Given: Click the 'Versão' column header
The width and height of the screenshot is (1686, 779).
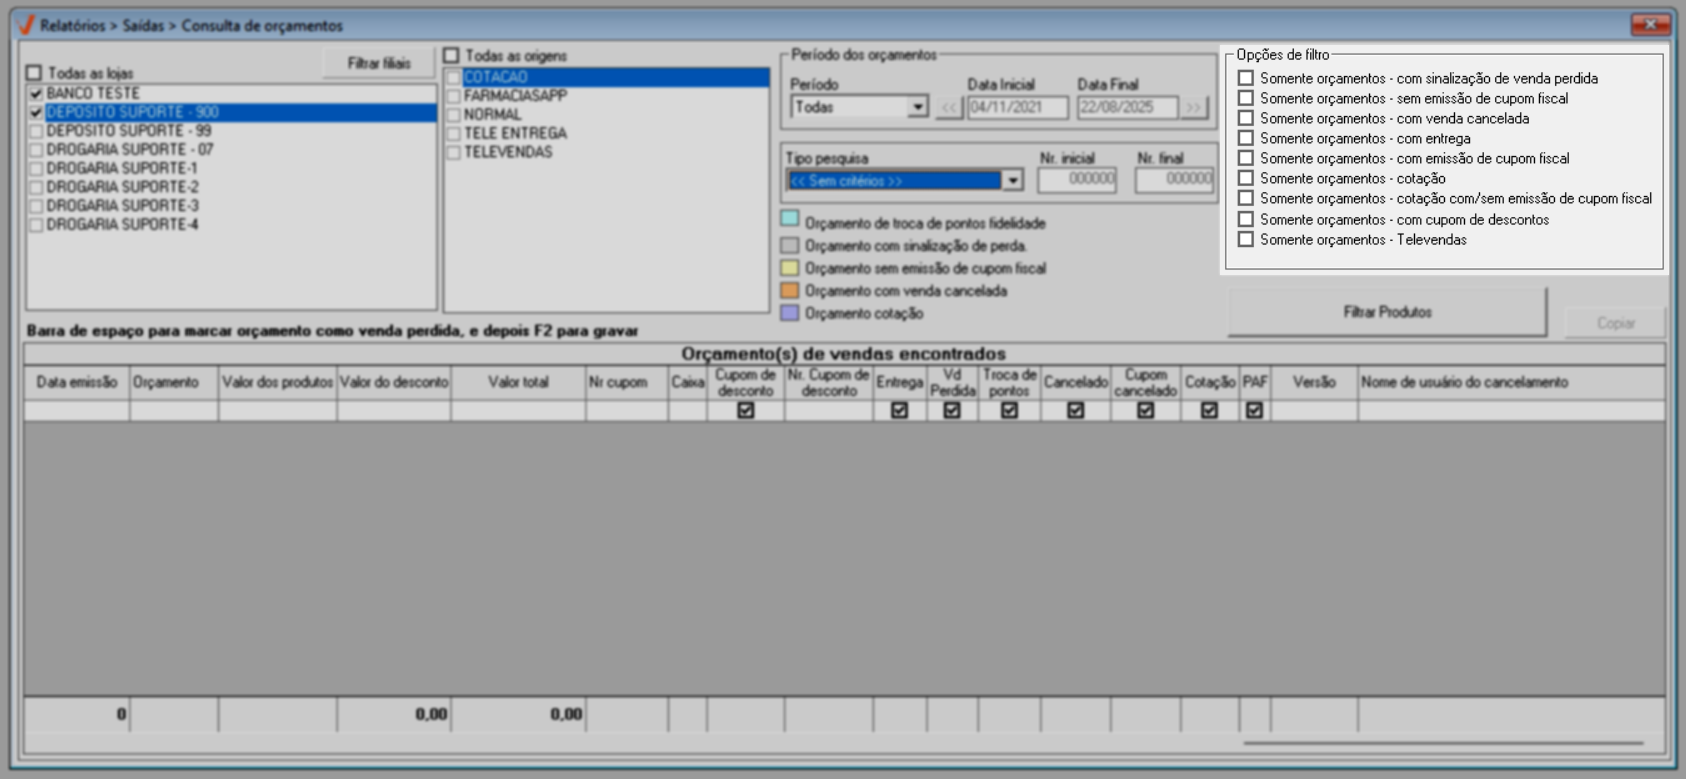Looking at the screenshot, I should 1314,383.
